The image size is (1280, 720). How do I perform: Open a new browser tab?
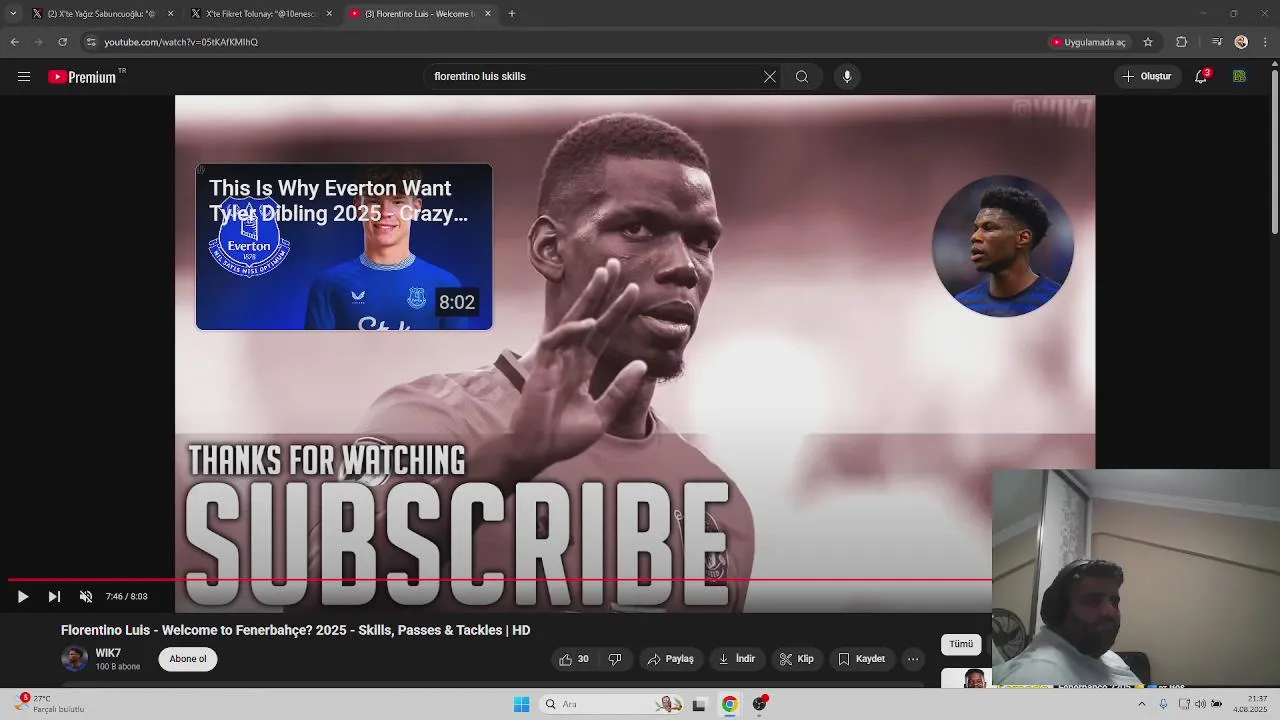pyautogui.click(x=512, y=14)
